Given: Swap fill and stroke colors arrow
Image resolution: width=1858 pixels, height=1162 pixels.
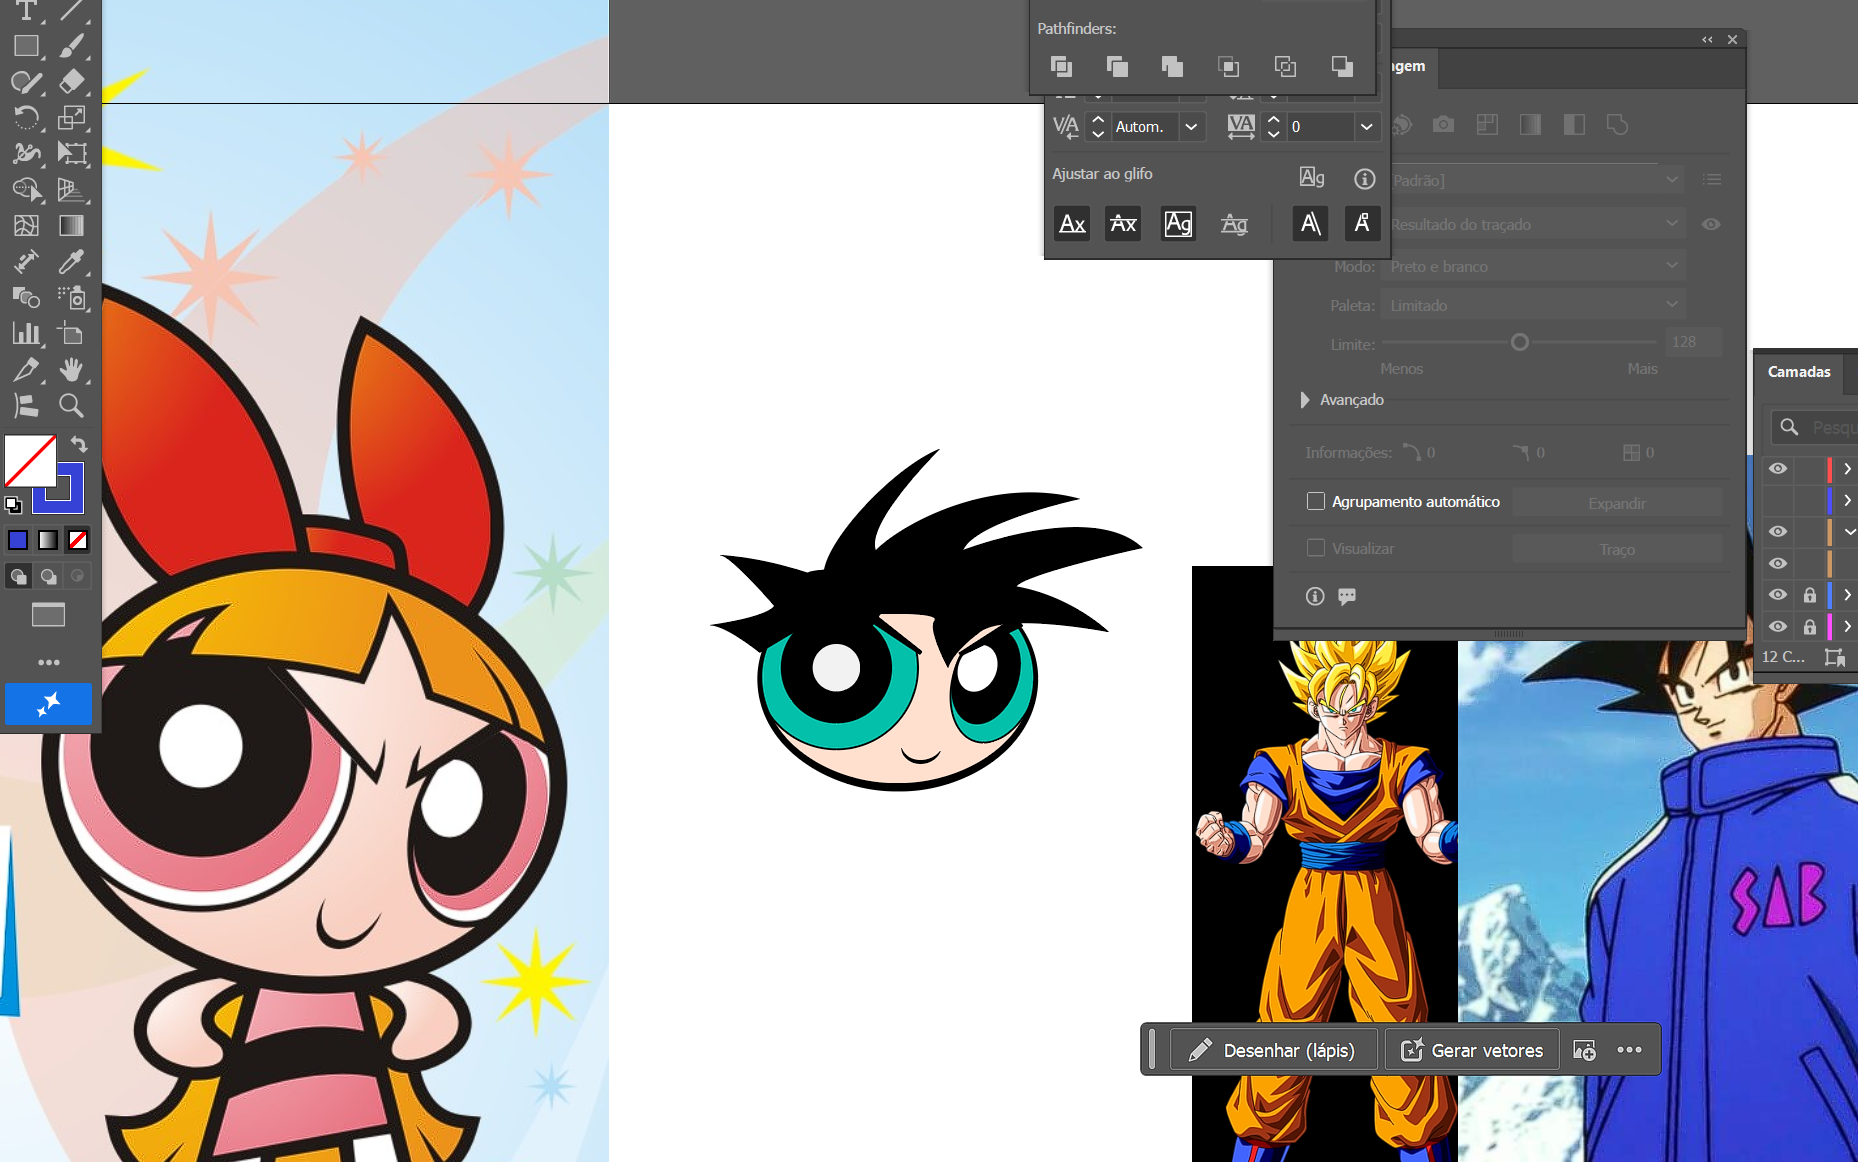Looking at the screenshot, I should pyautogui.click(x=79, y=445).
